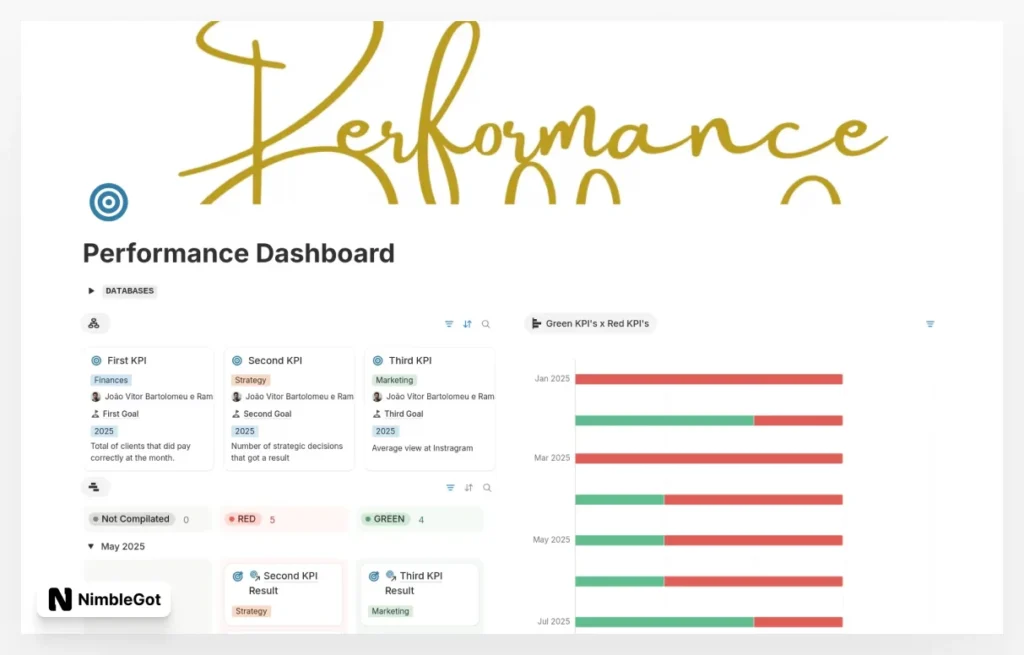
Task: Click the sort icon in the KPI board toolbar
Action: pos(467,323)
